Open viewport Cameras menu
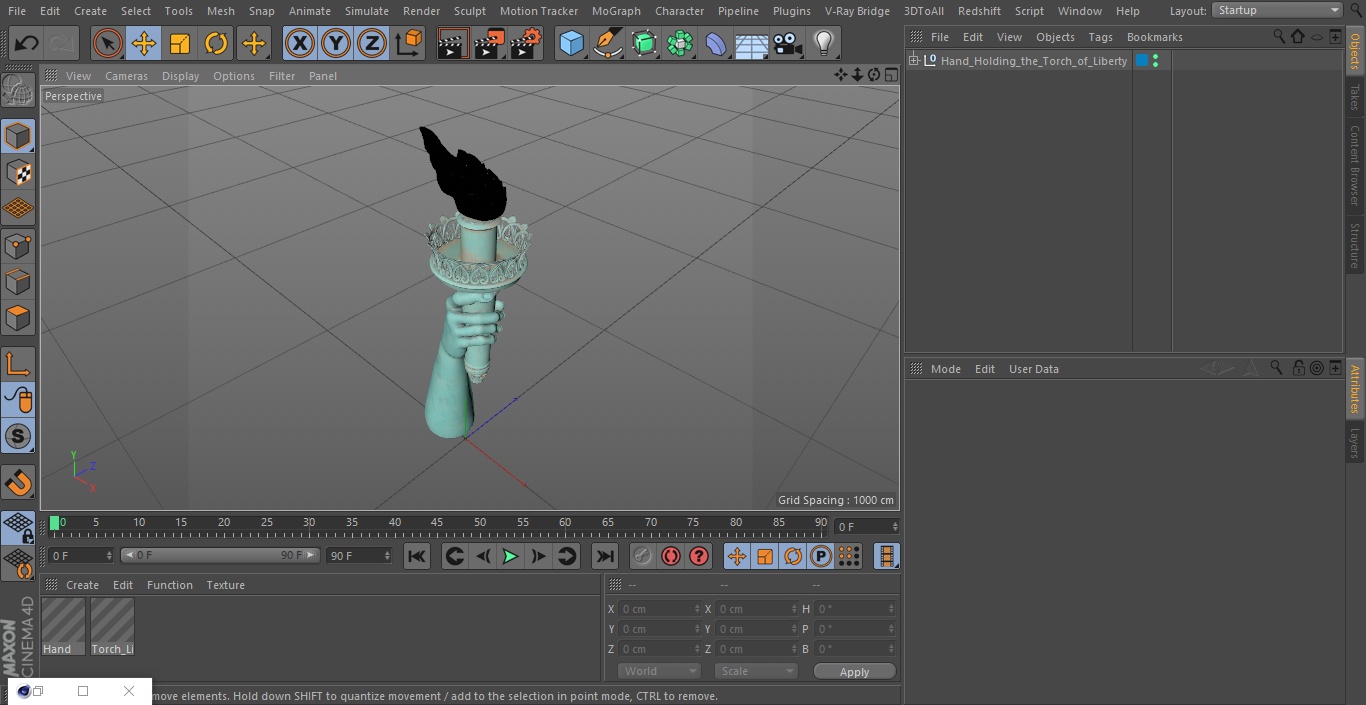The height and width of the screenshot is (705, 1366). tap(126, 76)
